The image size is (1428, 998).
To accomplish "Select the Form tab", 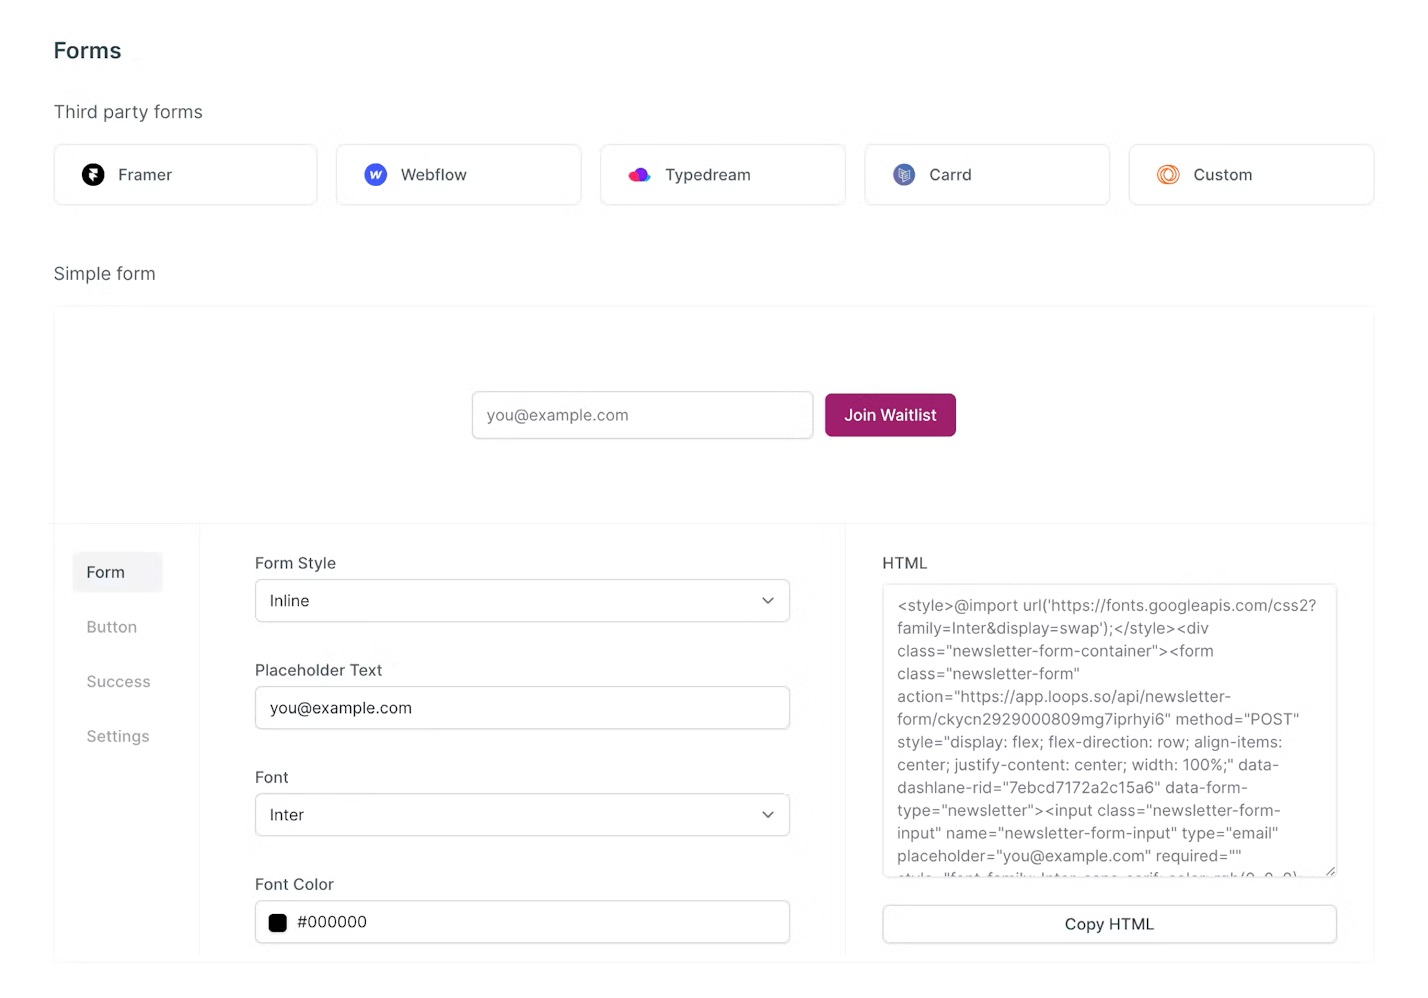I will [x=106, y=572].
